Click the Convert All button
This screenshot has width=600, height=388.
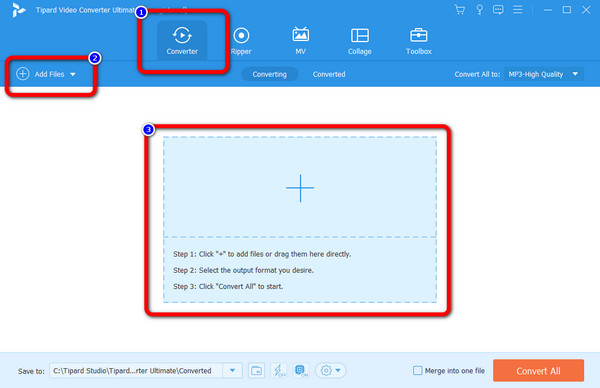pos(538,370)
